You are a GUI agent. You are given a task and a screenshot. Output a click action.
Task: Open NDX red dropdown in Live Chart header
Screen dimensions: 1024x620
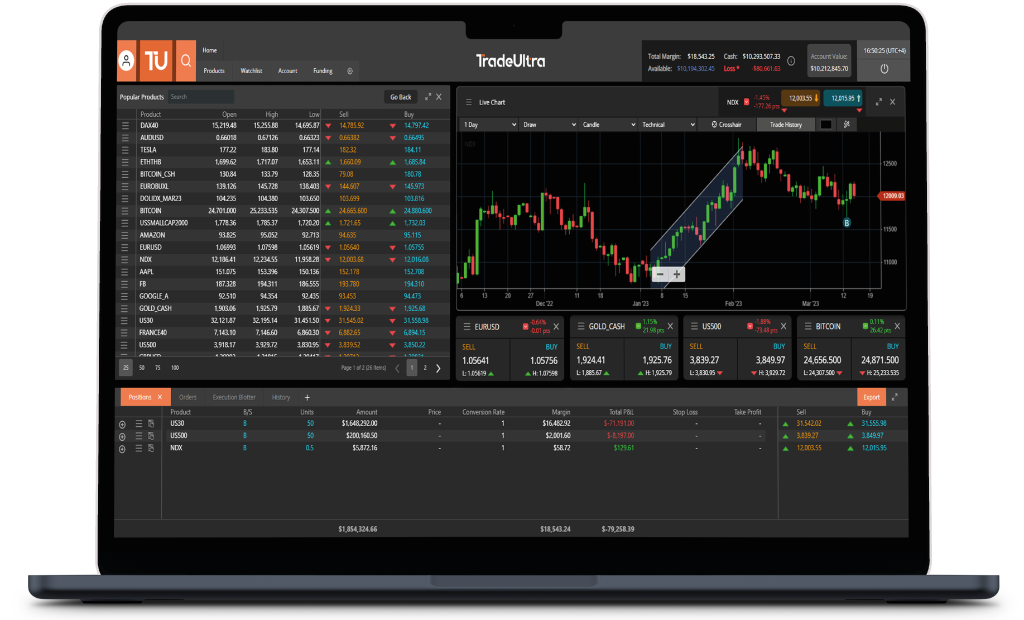click(x=746, y=102)
